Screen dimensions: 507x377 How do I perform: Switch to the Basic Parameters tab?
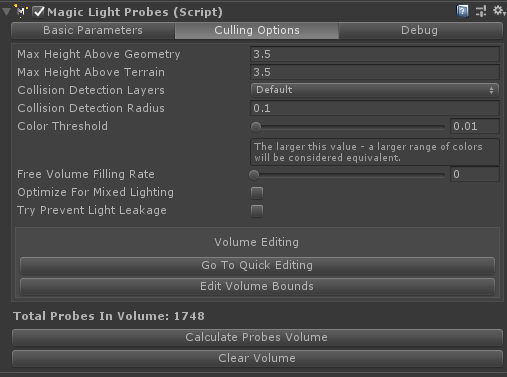[x=93, y=30]
